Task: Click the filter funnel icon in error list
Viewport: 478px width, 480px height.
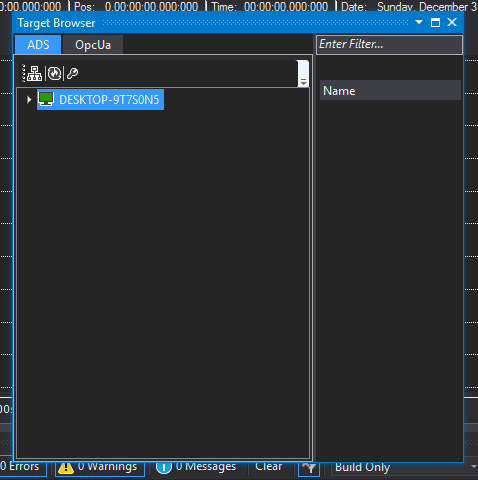Action: tap(309, 469)
